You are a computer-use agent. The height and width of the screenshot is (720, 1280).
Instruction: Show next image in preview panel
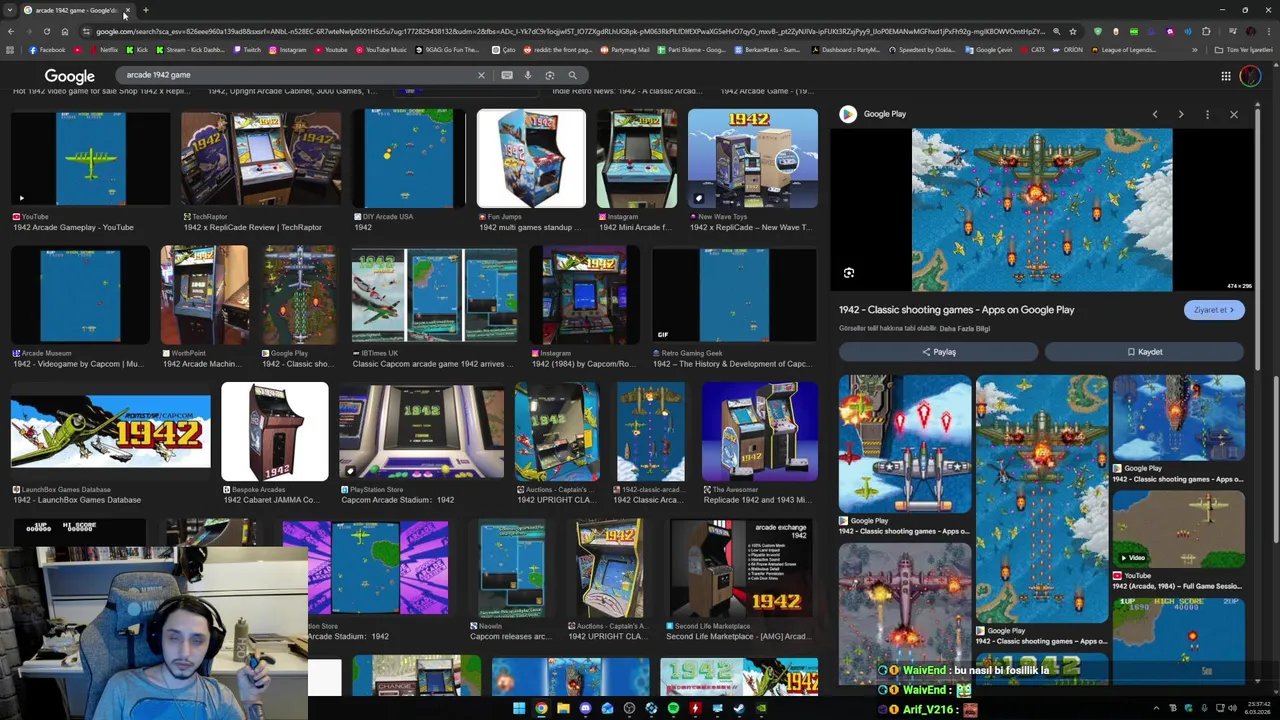(1181, 114)
